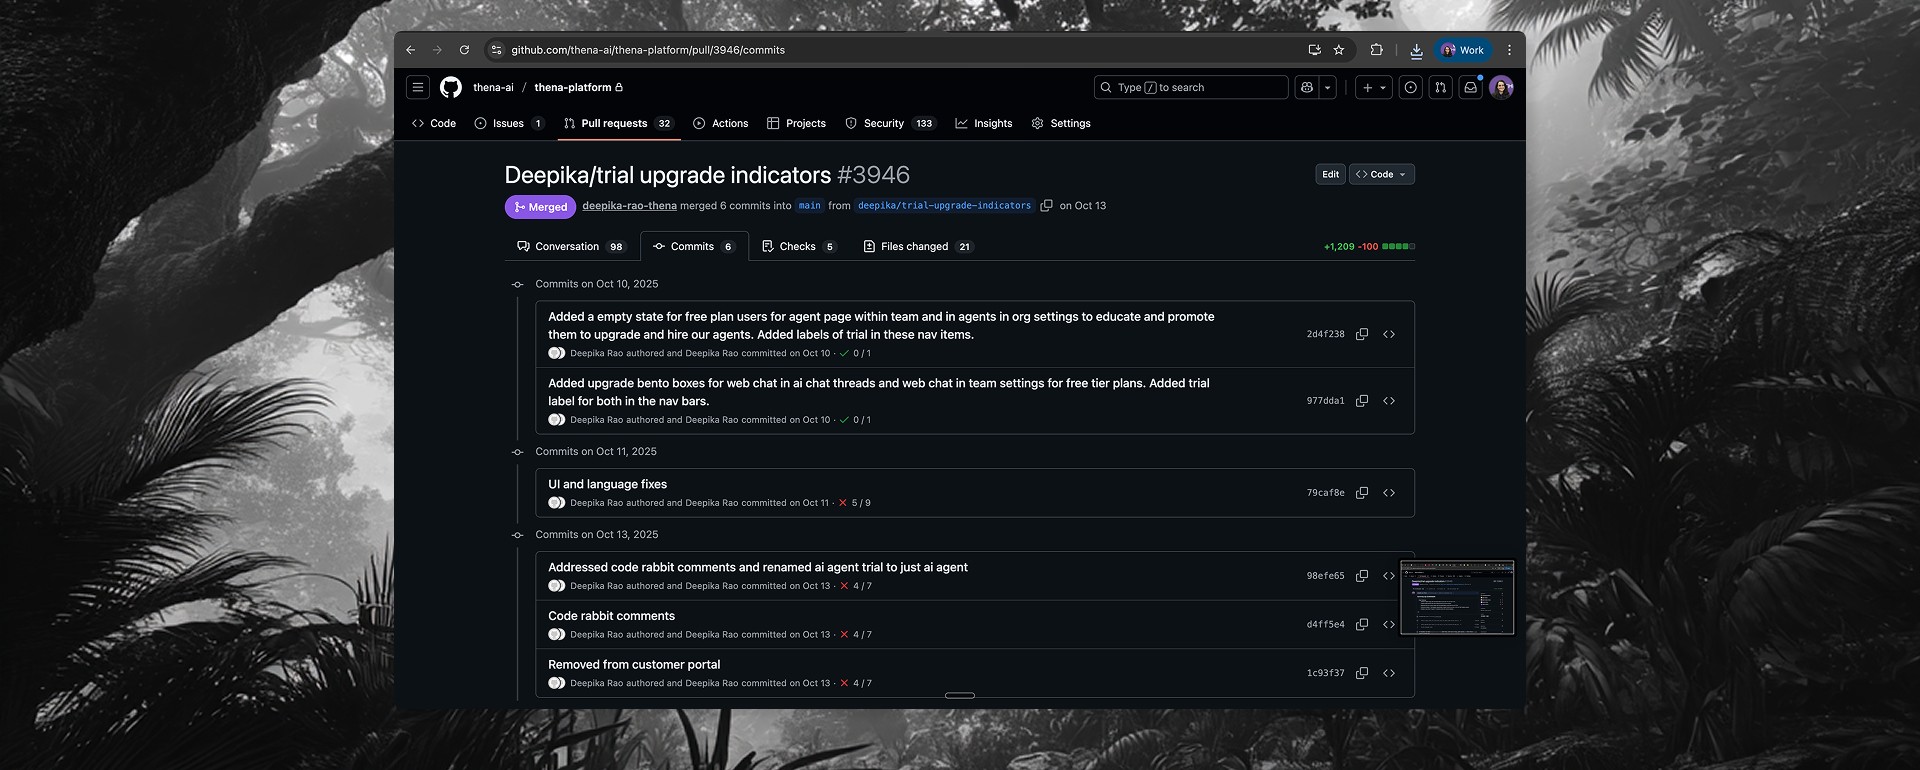Image resolution: width=1920 pixels, height=770 pixels.
Task: Copy full SHA for 79caf8e
Action: pyautogui.click(x=1362, y=493)
